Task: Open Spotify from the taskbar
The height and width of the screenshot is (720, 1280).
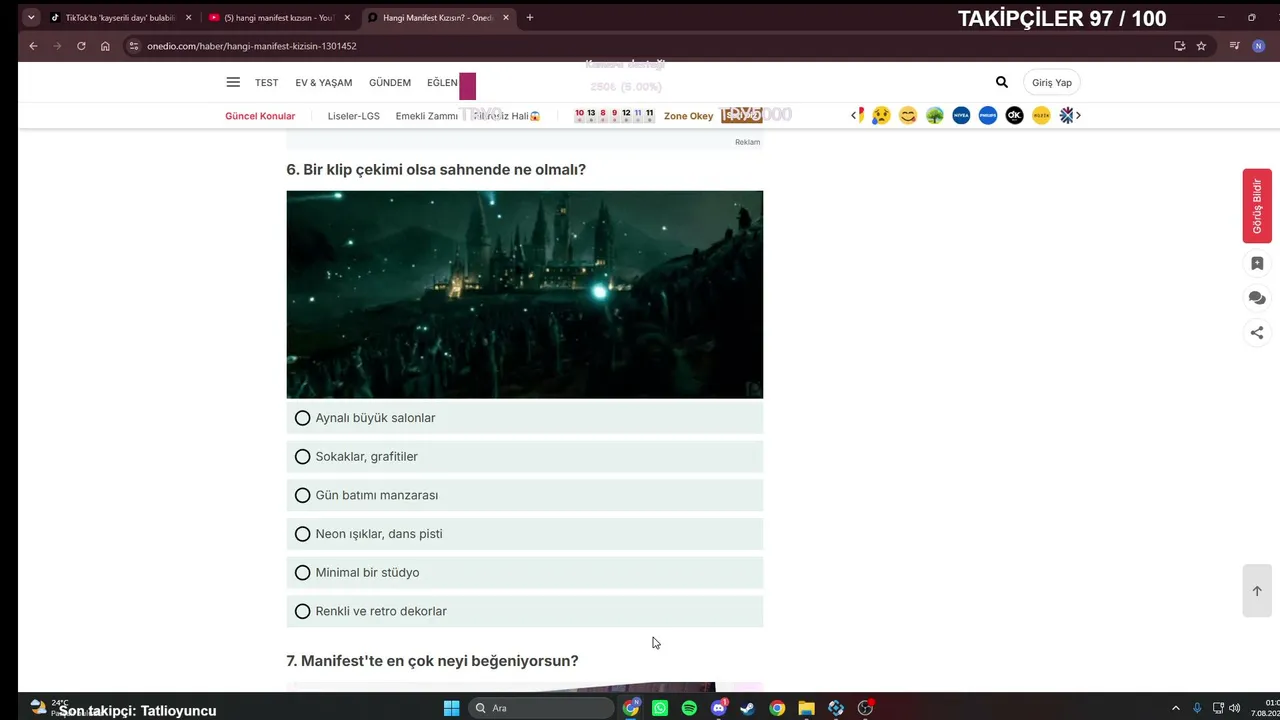Action: coord(689,708)
